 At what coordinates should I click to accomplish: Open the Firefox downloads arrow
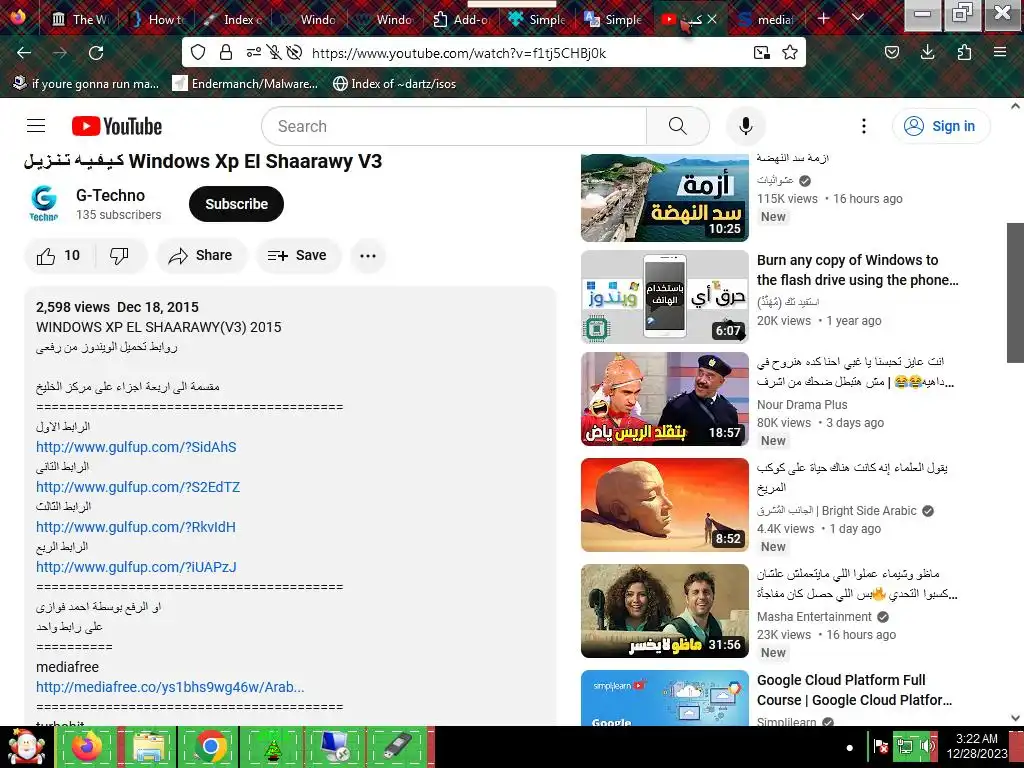pos(927,53)
